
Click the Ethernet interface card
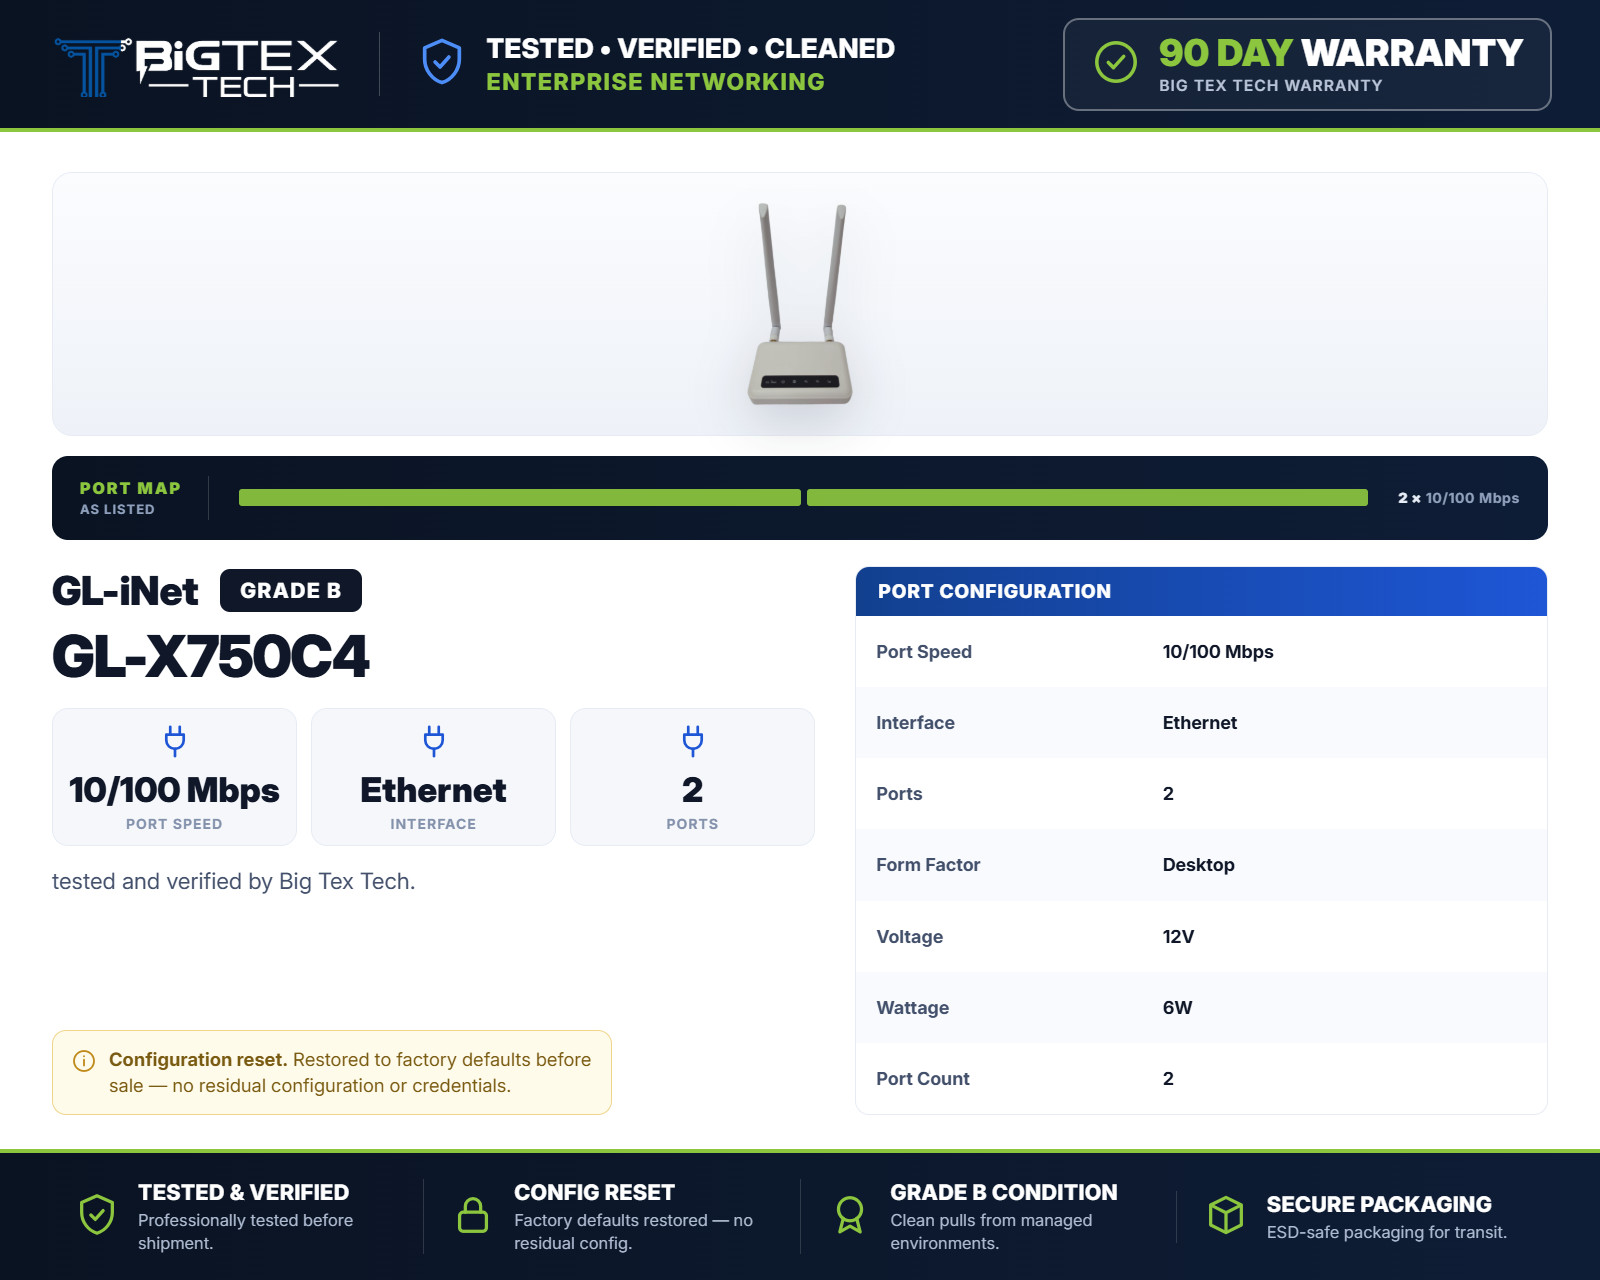(x=434, y=777)
